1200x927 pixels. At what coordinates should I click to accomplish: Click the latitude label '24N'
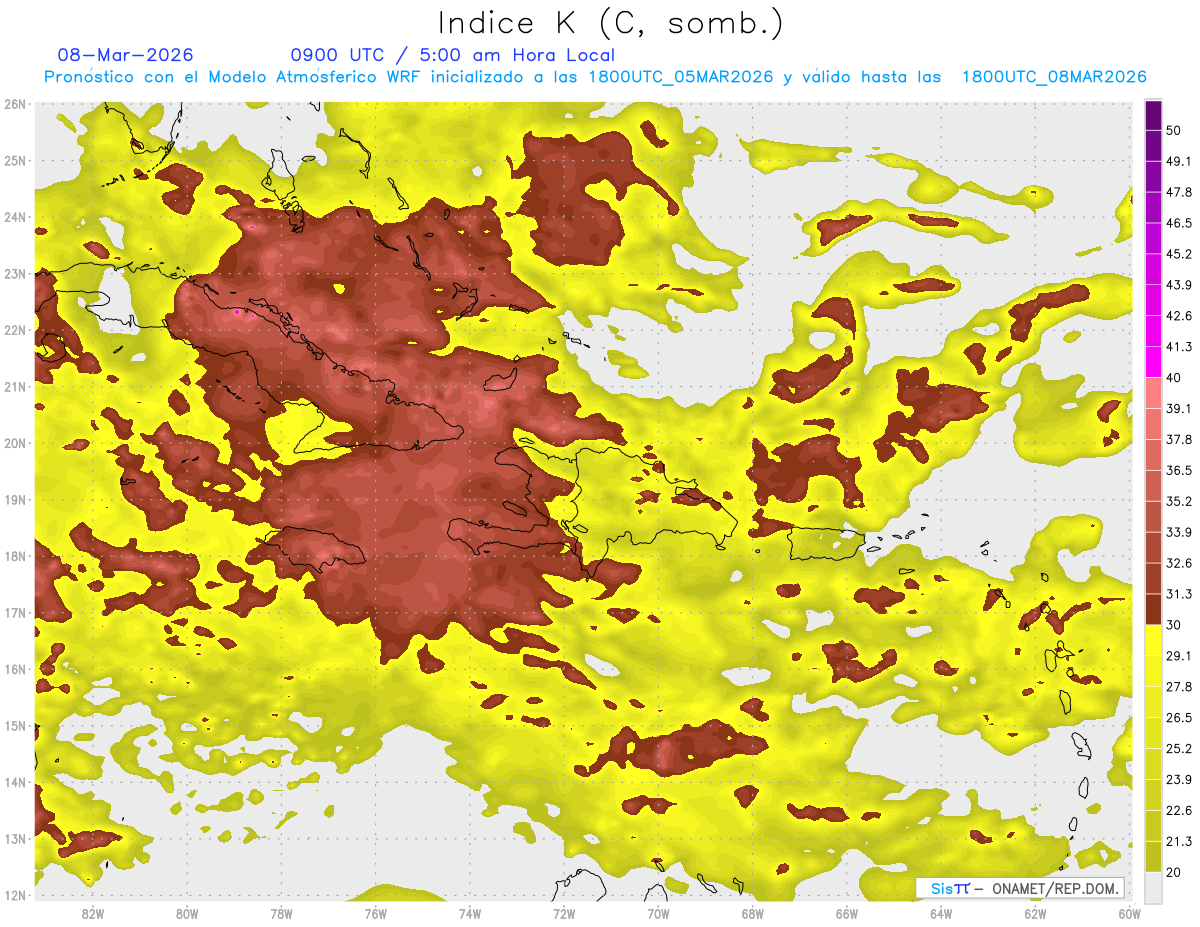pos(15,217)
